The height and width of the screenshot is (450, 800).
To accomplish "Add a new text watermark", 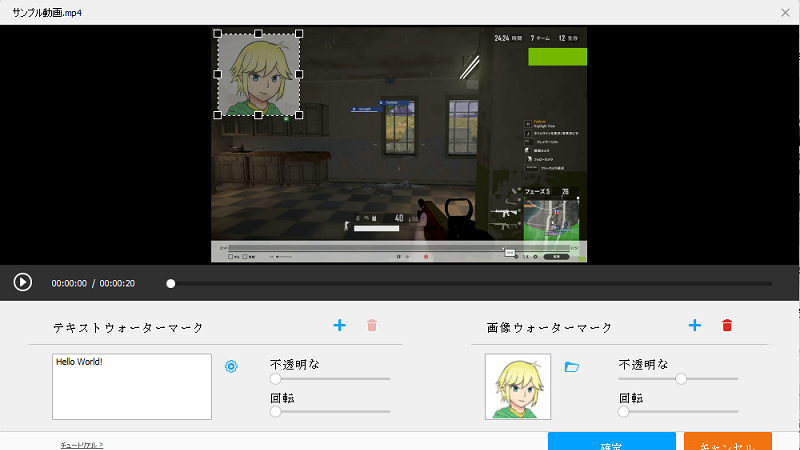I will coord(339,326).
